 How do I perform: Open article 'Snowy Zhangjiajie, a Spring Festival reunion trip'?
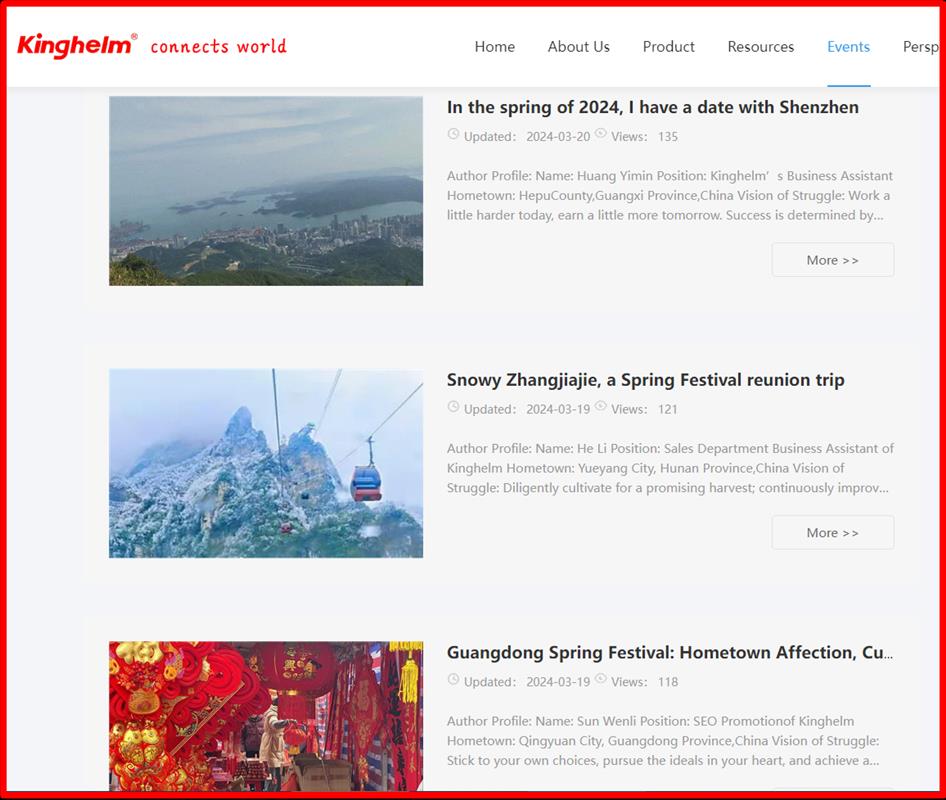pos(646,380)
